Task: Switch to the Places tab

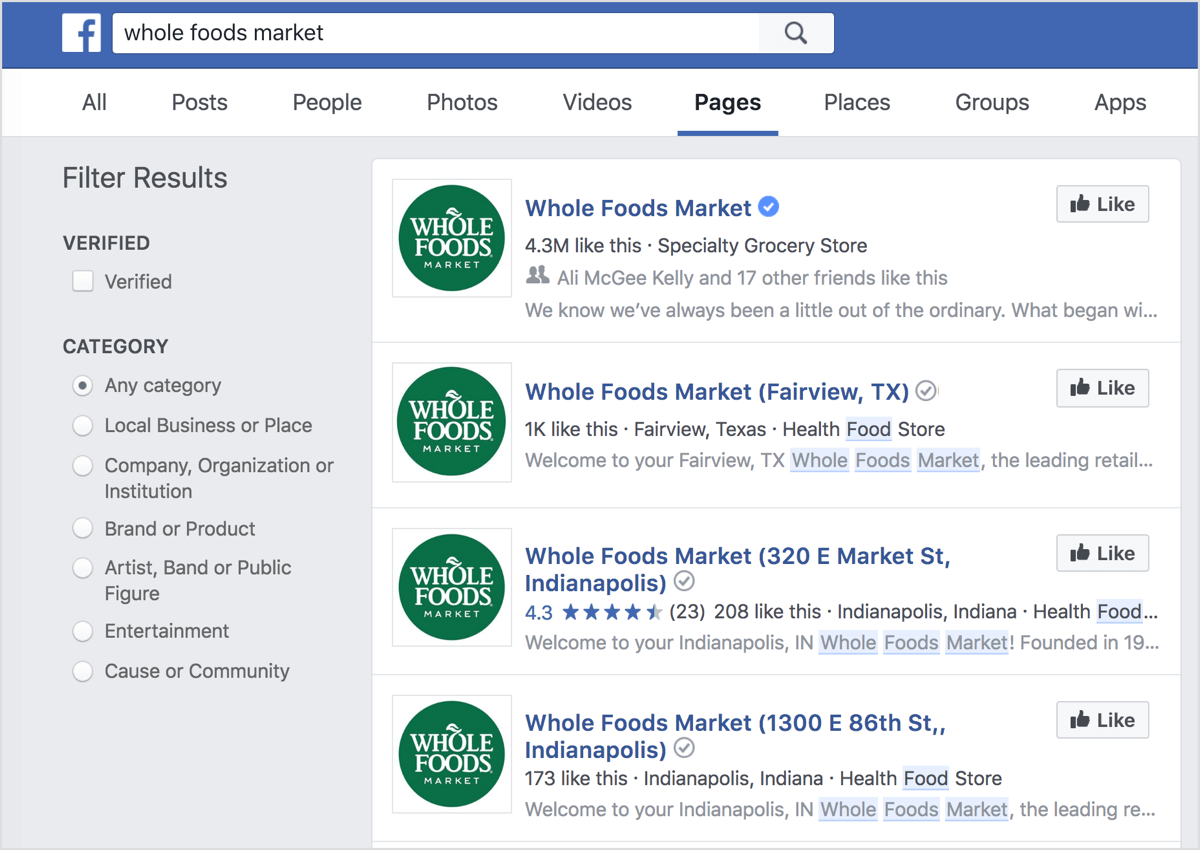Action: click(857, 102)
